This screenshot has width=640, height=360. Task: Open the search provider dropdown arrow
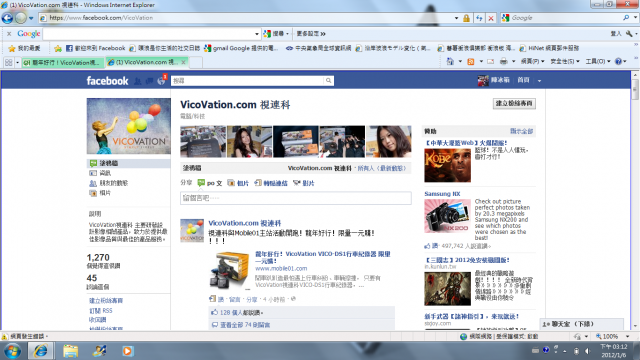tap(636, 18)
